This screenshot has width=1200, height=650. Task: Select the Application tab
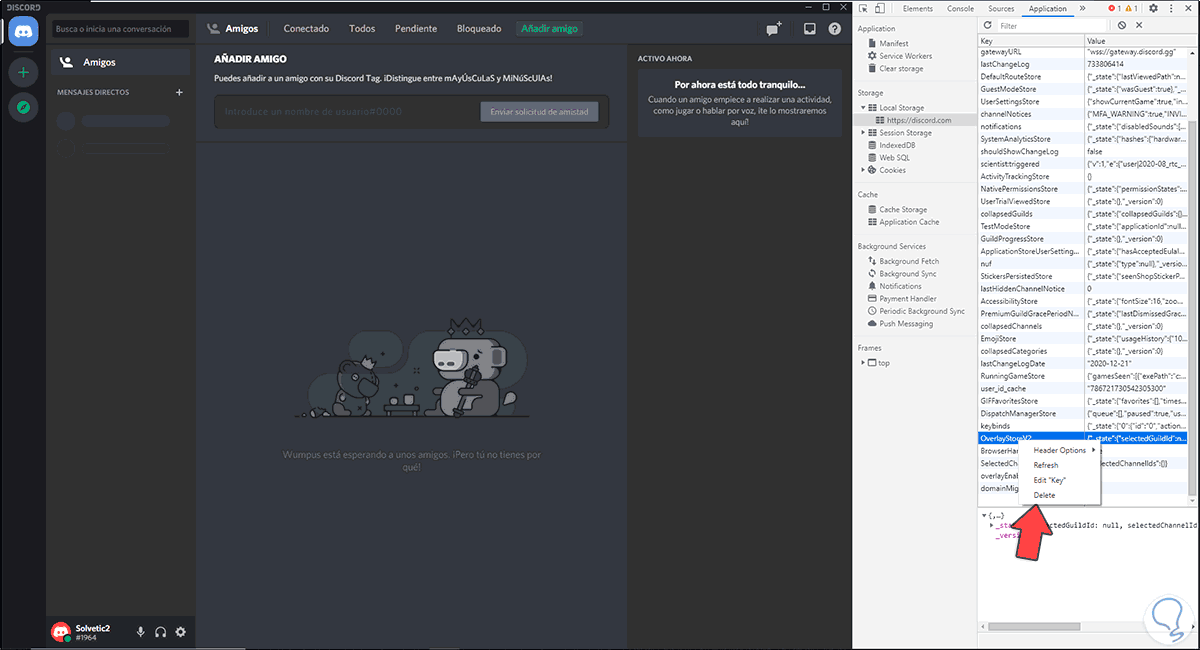[1047, 8]
